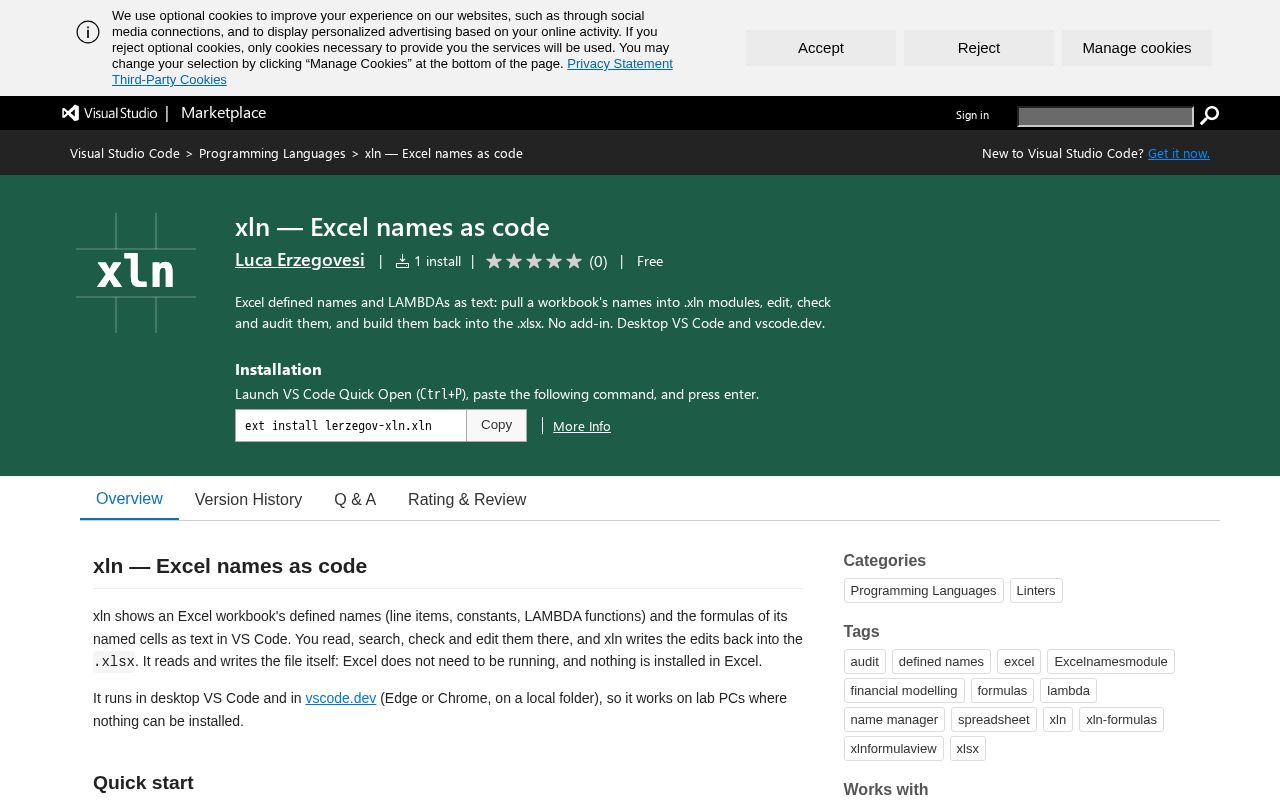The height and width of the screenshot is (800, 1280).
Task: Click the 'xlsx' tag
Action: point(968,749)
